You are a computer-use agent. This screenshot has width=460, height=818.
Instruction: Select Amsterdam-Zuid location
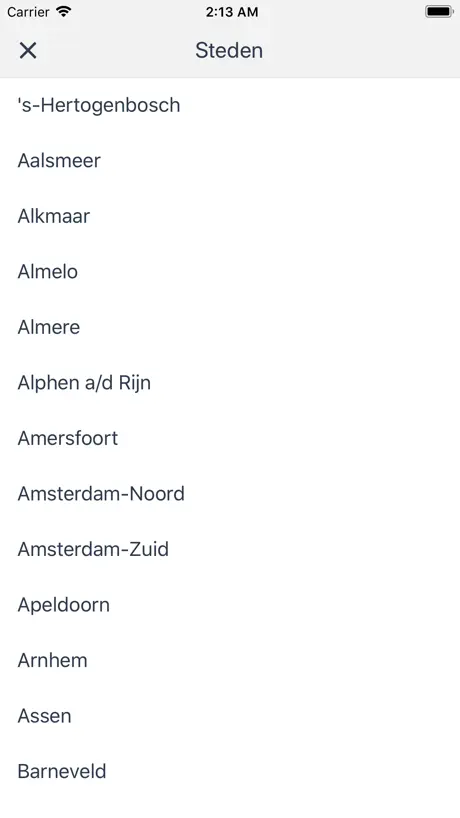click(x=230, y=549)
